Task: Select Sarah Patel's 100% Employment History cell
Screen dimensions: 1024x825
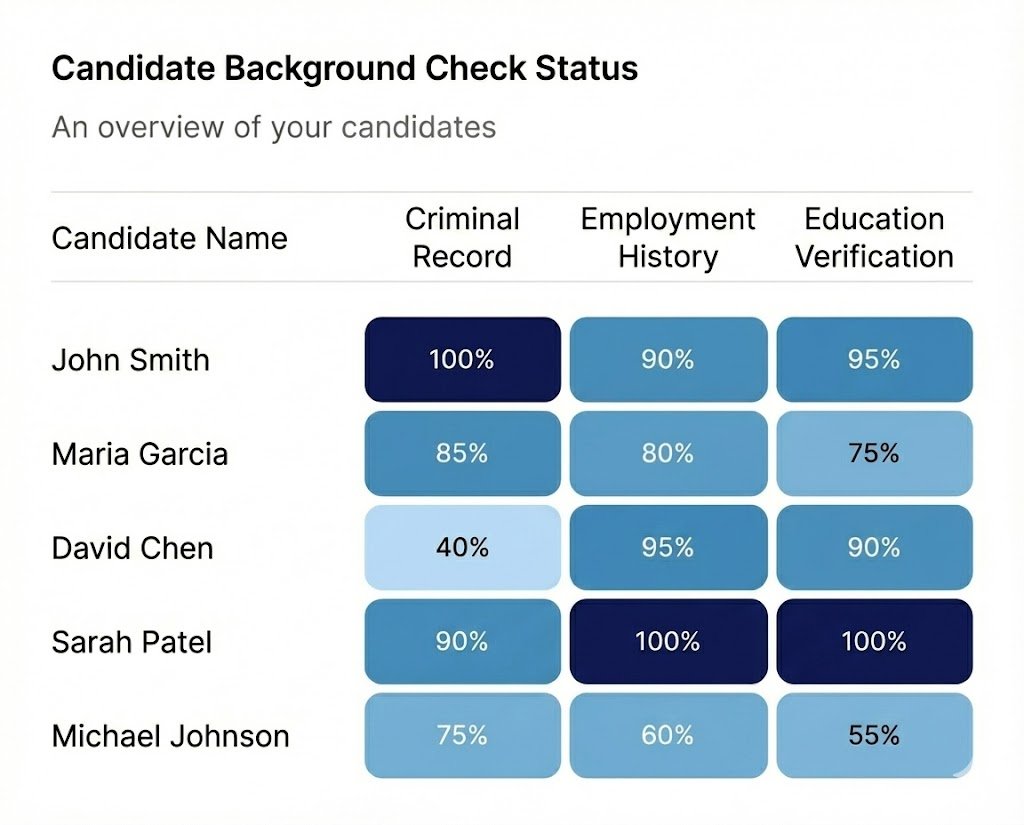Action: [668, 641]
